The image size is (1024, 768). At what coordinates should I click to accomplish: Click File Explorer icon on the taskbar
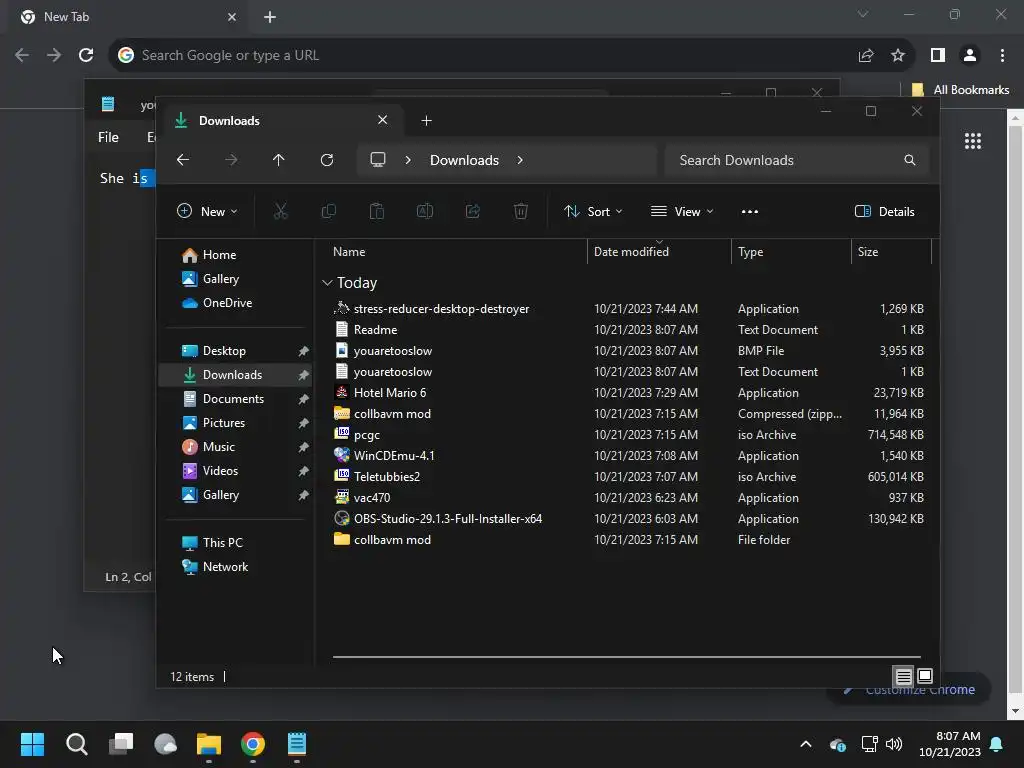pyautogui.click(x=209, y=744)
